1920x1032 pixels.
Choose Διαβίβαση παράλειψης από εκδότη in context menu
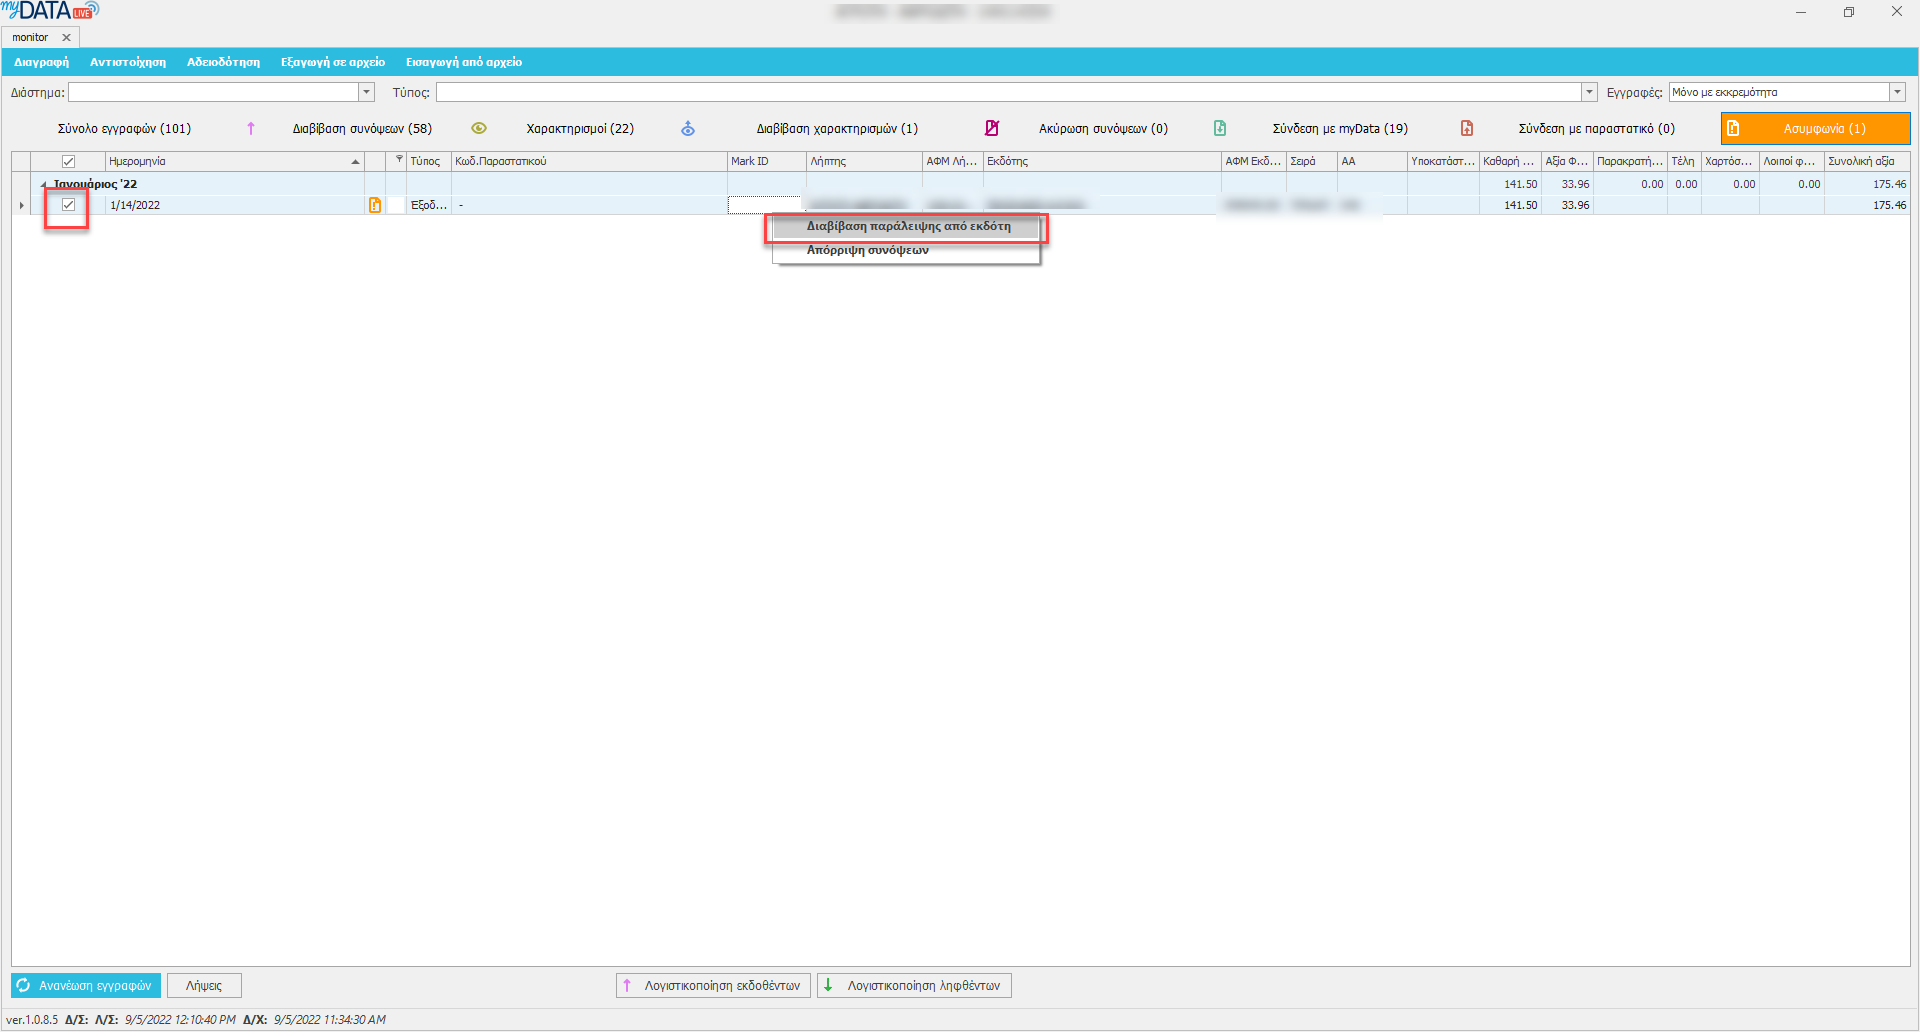click(908, 227)
